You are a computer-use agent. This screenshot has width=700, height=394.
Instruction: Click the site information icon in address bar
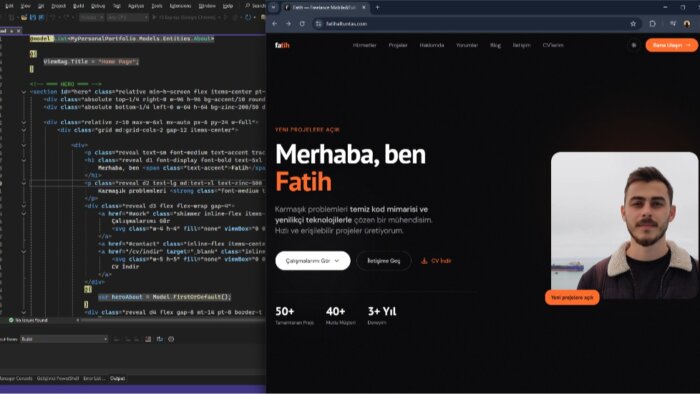[318, 24]
